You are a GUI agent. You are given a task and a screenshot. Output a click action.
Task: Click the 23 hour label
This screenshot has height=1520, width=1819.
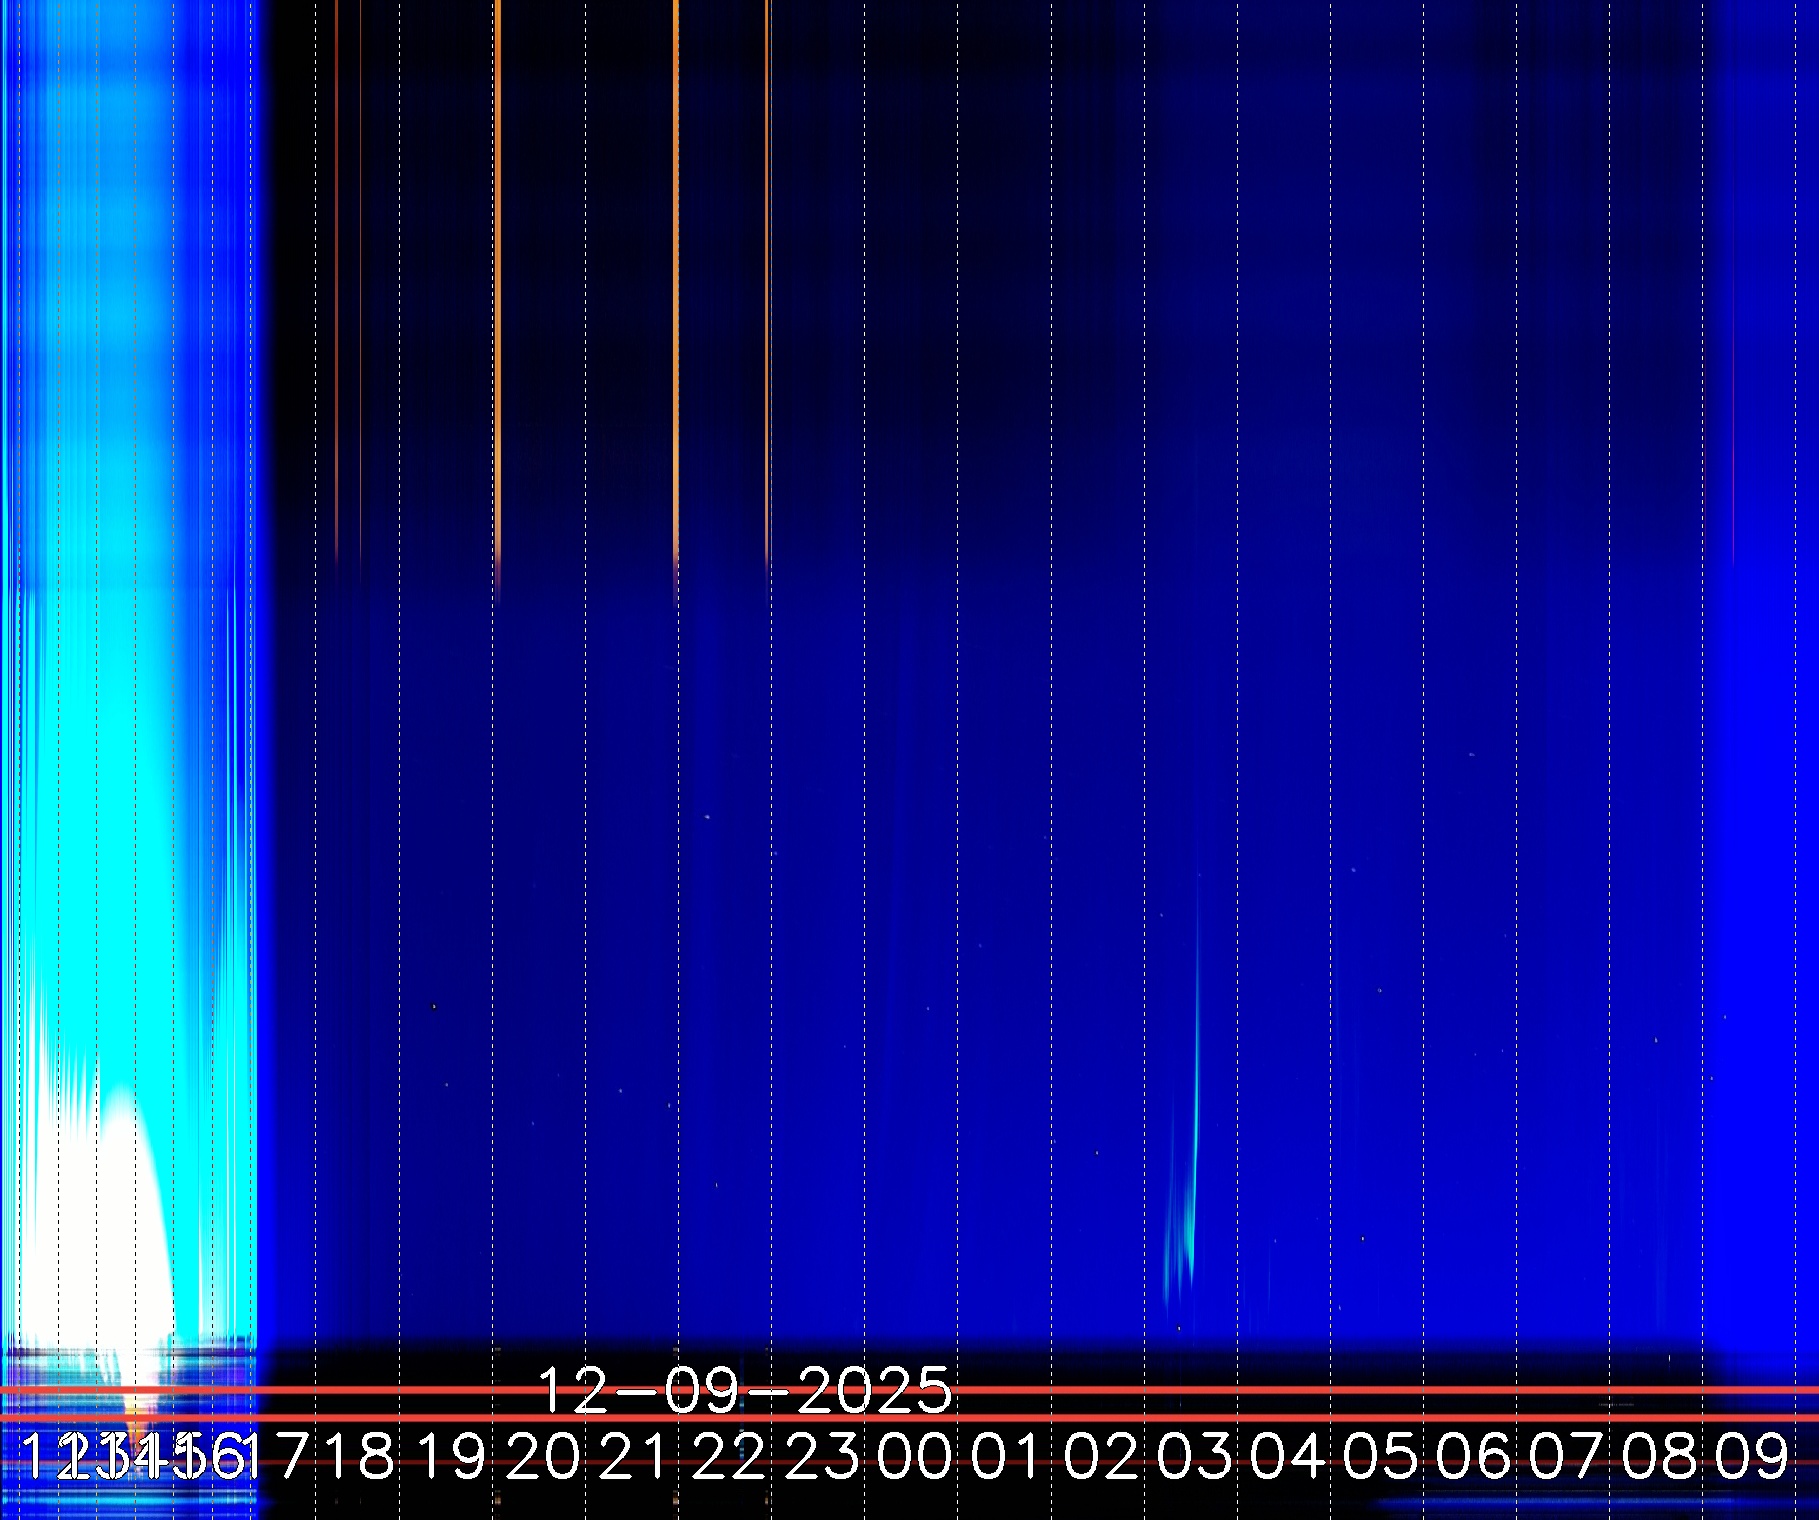pos(822,1456)
